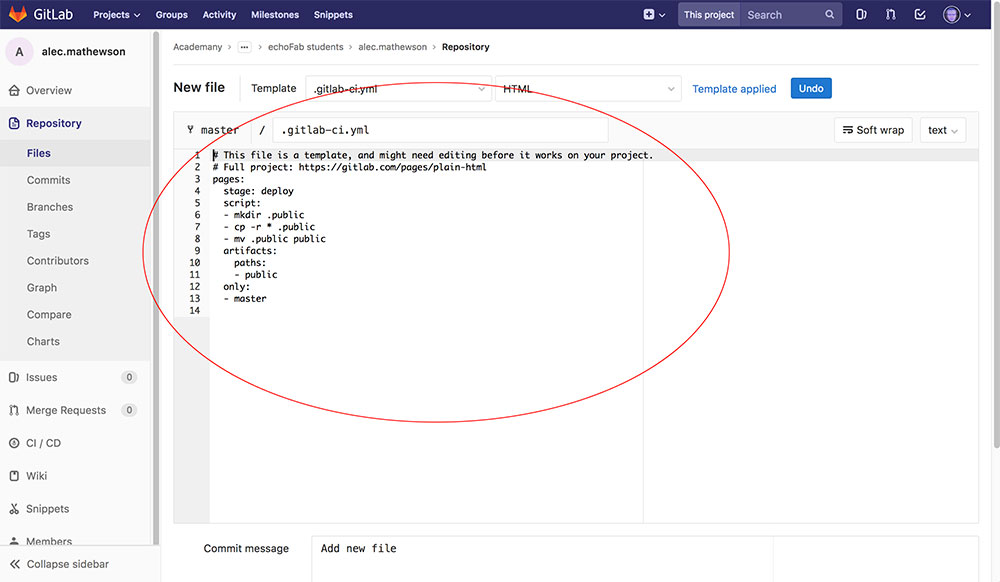The height and width of the screenshot is (582, 1000).
Task: Expand the user menu chevron
Action: pos(967,15)
